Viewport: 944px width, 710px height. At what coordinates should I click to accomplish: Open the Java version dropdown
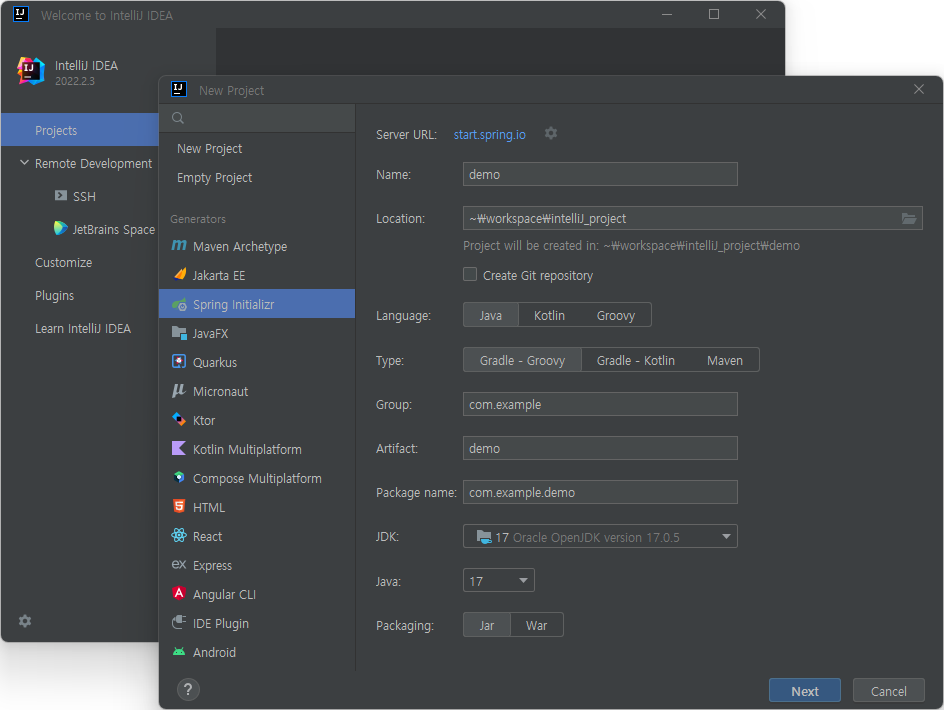tap(498, 581)
